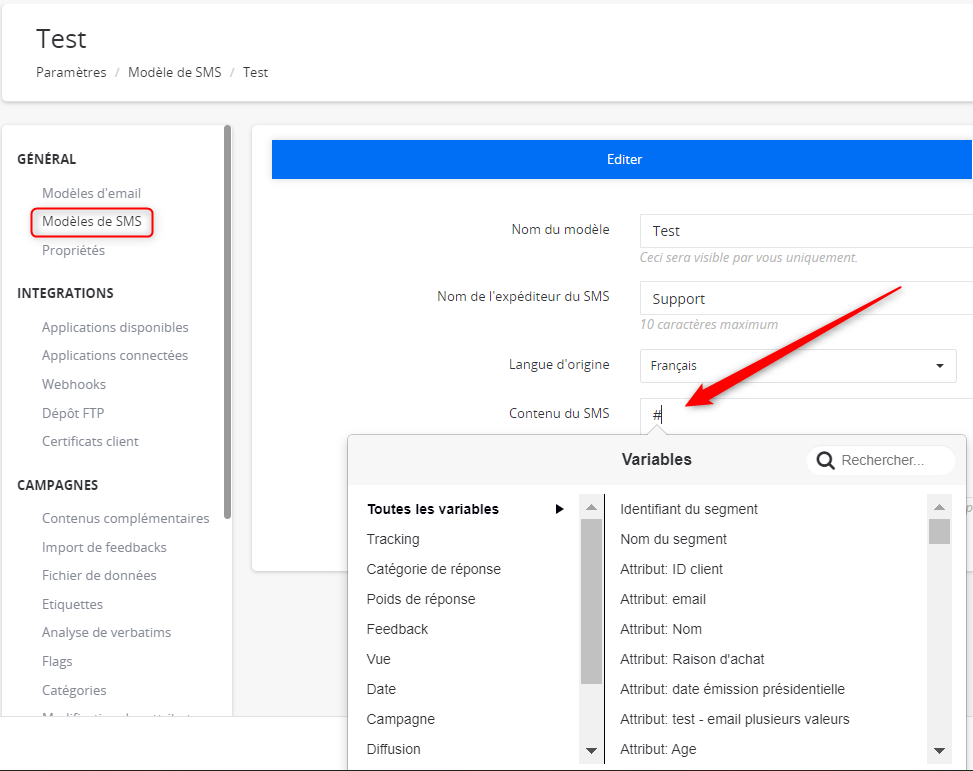
Task: Expand the Toutes les variables category arrow
Action: click(560, 509)
